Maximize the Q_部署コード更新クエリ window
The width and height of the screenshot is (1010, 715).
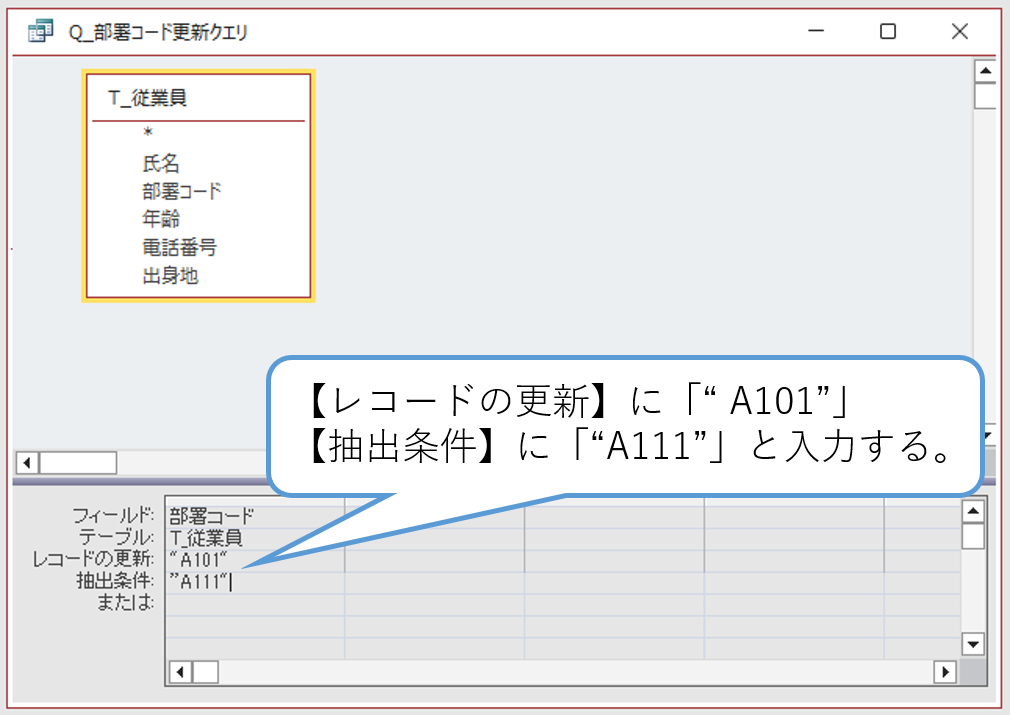tap(887, 32)
